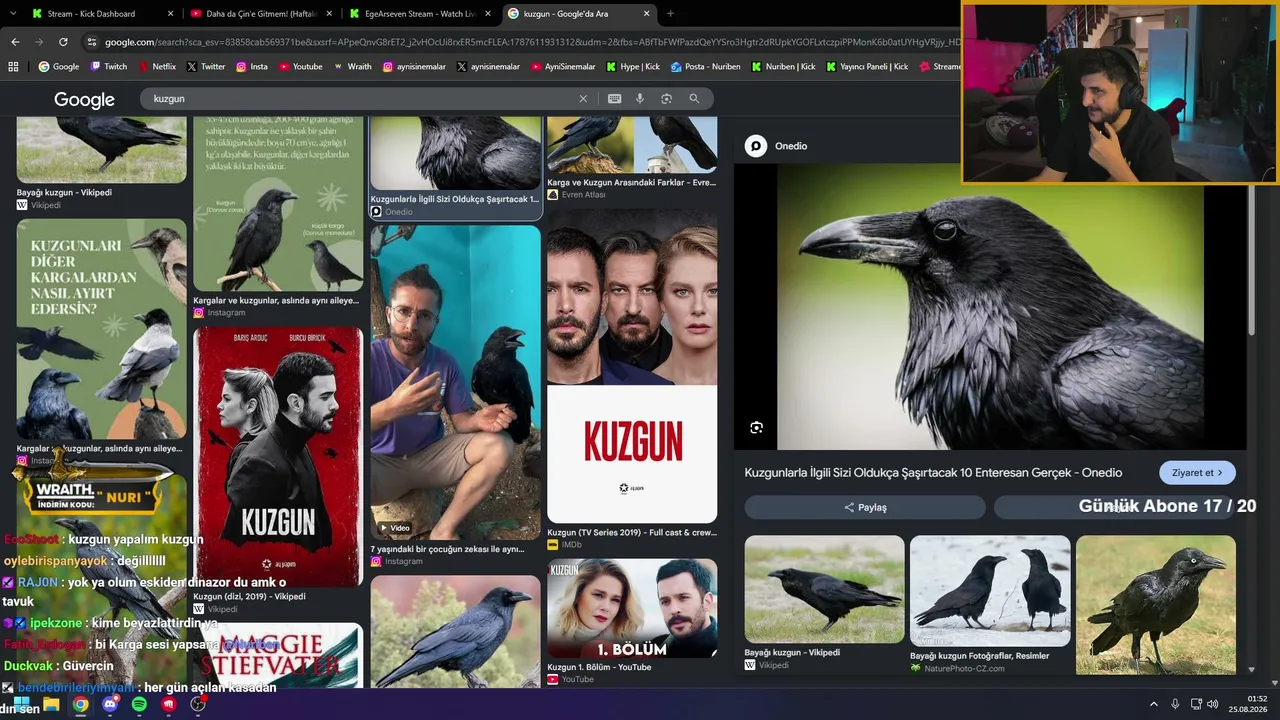The width and height of the screenshot is (1280, 720).
Task: Close the Stream - Kick Dashboard tab
Action: 170,14
